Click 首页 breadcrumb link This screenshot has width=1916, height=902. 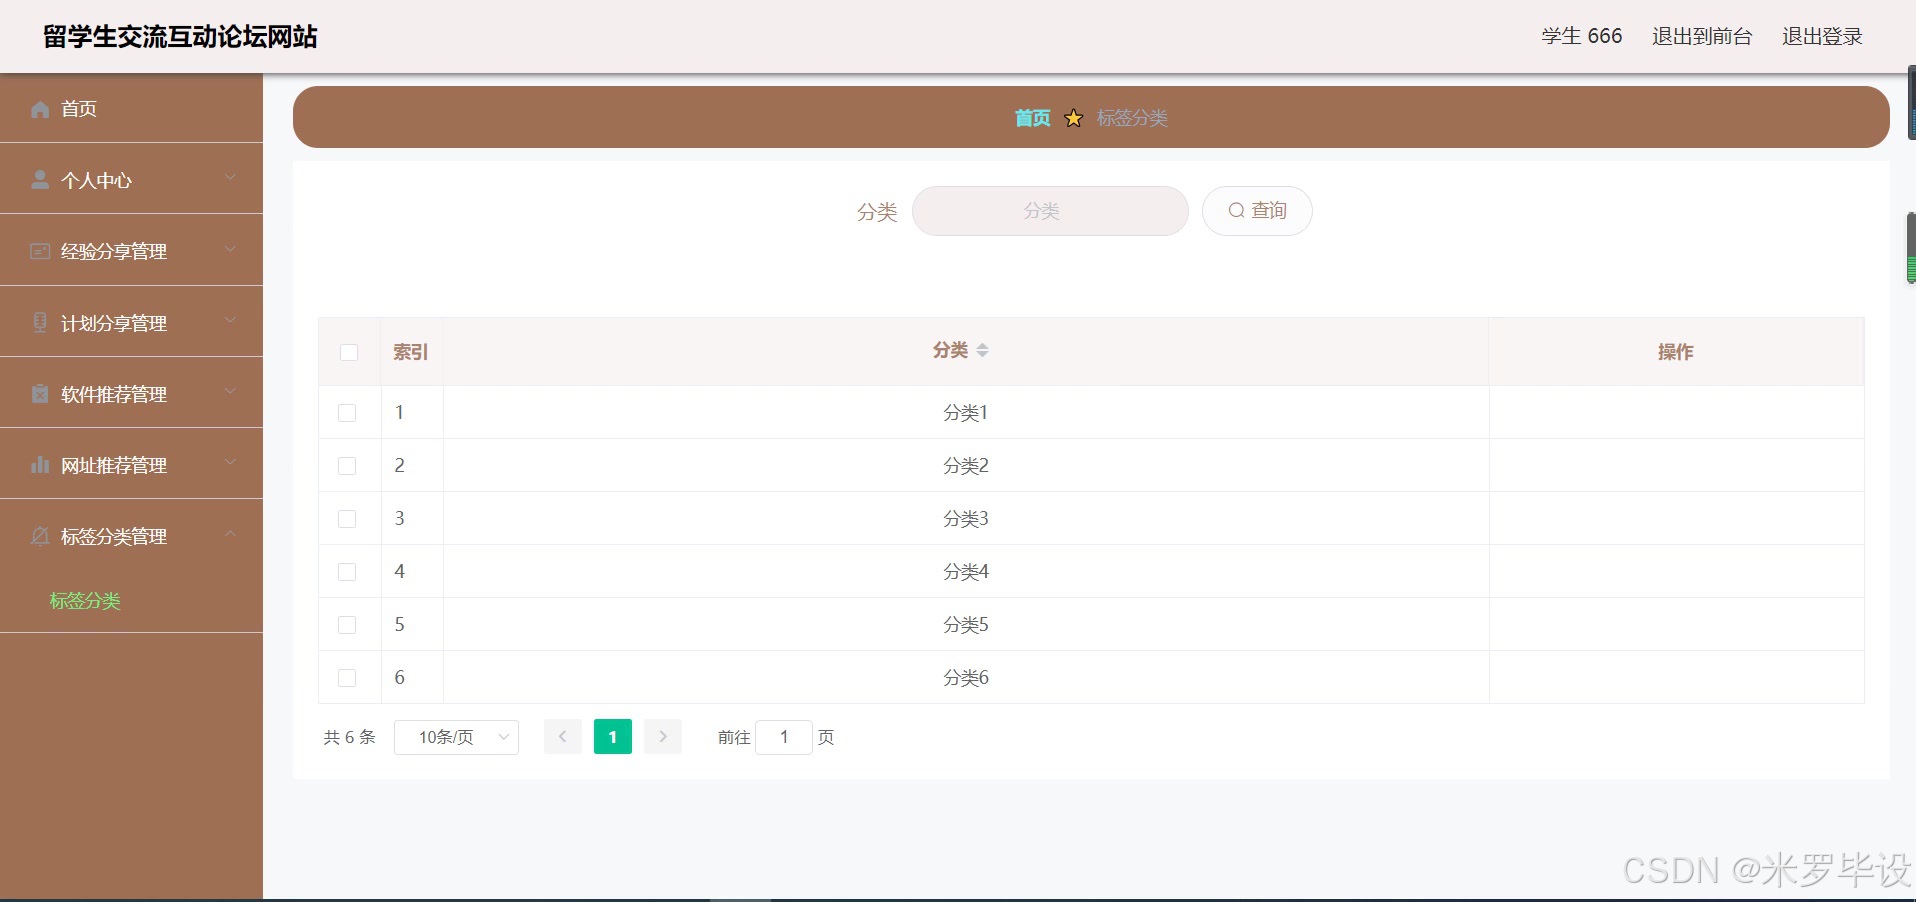coord(1032,118)
